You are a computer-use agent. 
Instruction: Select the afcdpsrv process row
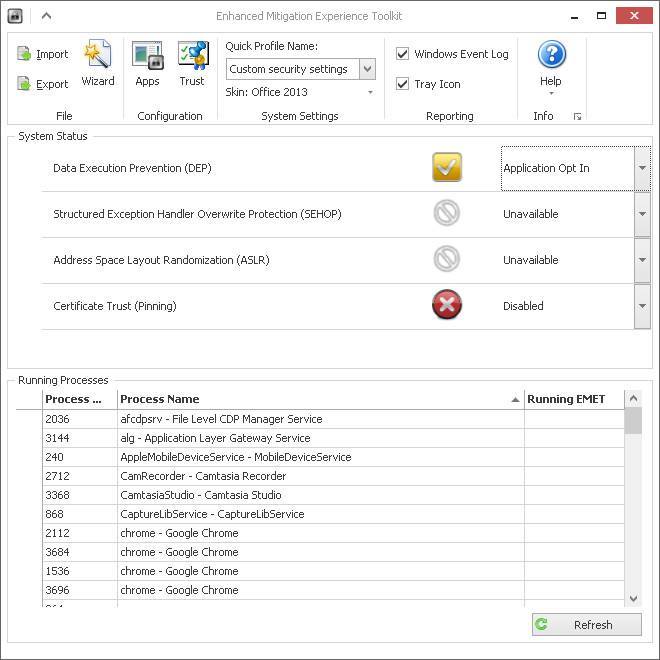[x=333, y=419]
